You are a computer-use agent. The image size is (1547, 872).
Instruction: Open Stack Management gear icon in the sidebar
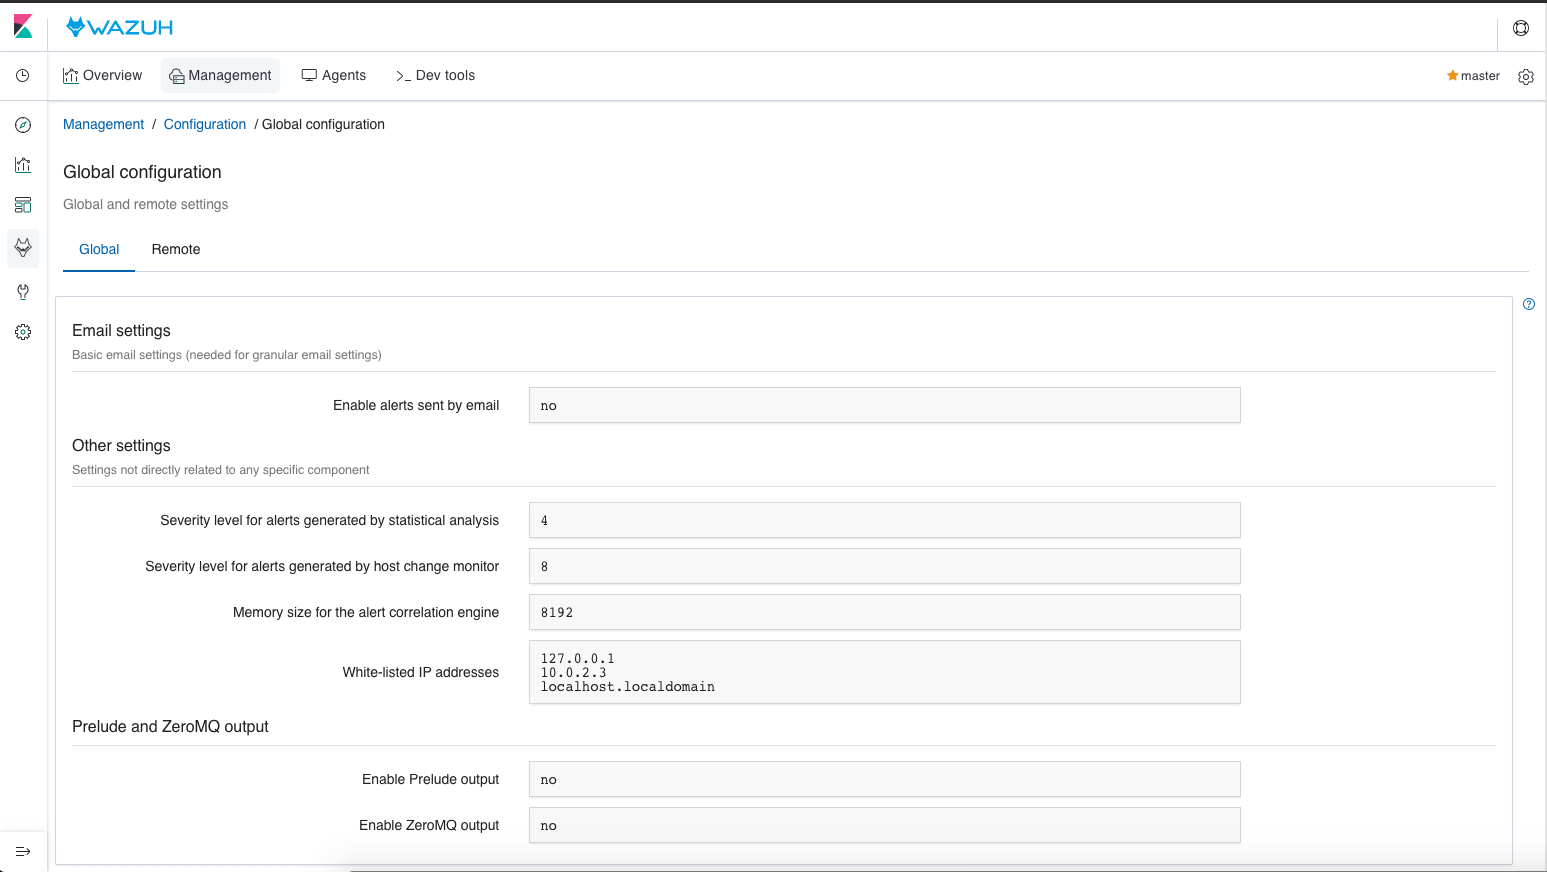[x=22, y=331]
